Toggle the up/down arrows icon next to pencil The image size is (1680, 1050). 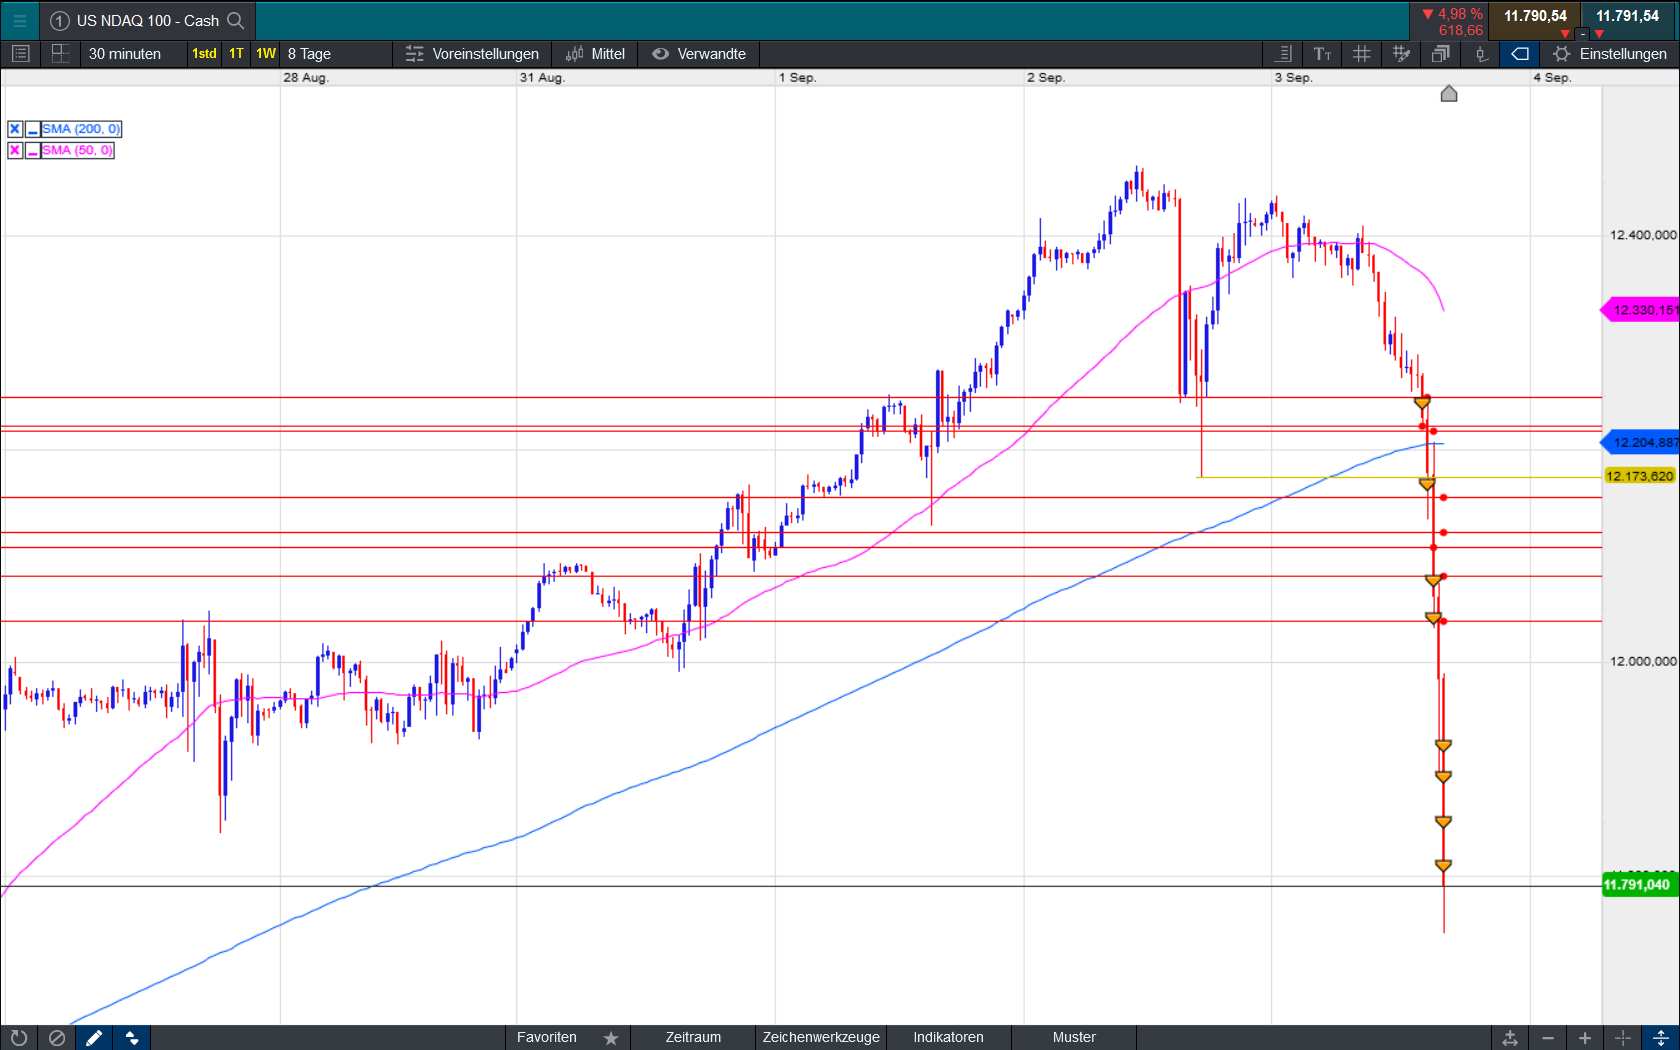(x=132, y=1038)
